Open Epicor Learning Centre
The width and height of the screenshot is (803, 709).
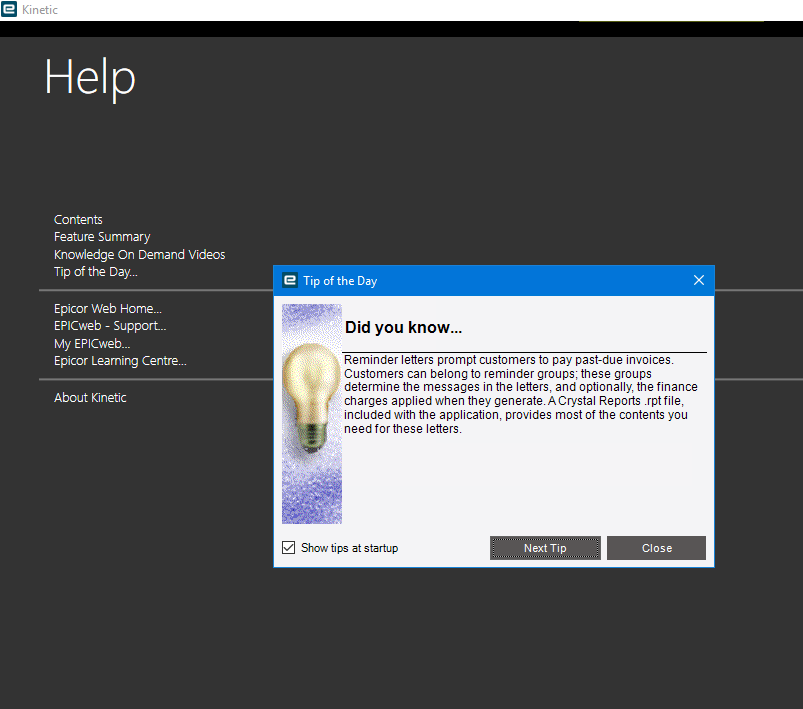120,360
